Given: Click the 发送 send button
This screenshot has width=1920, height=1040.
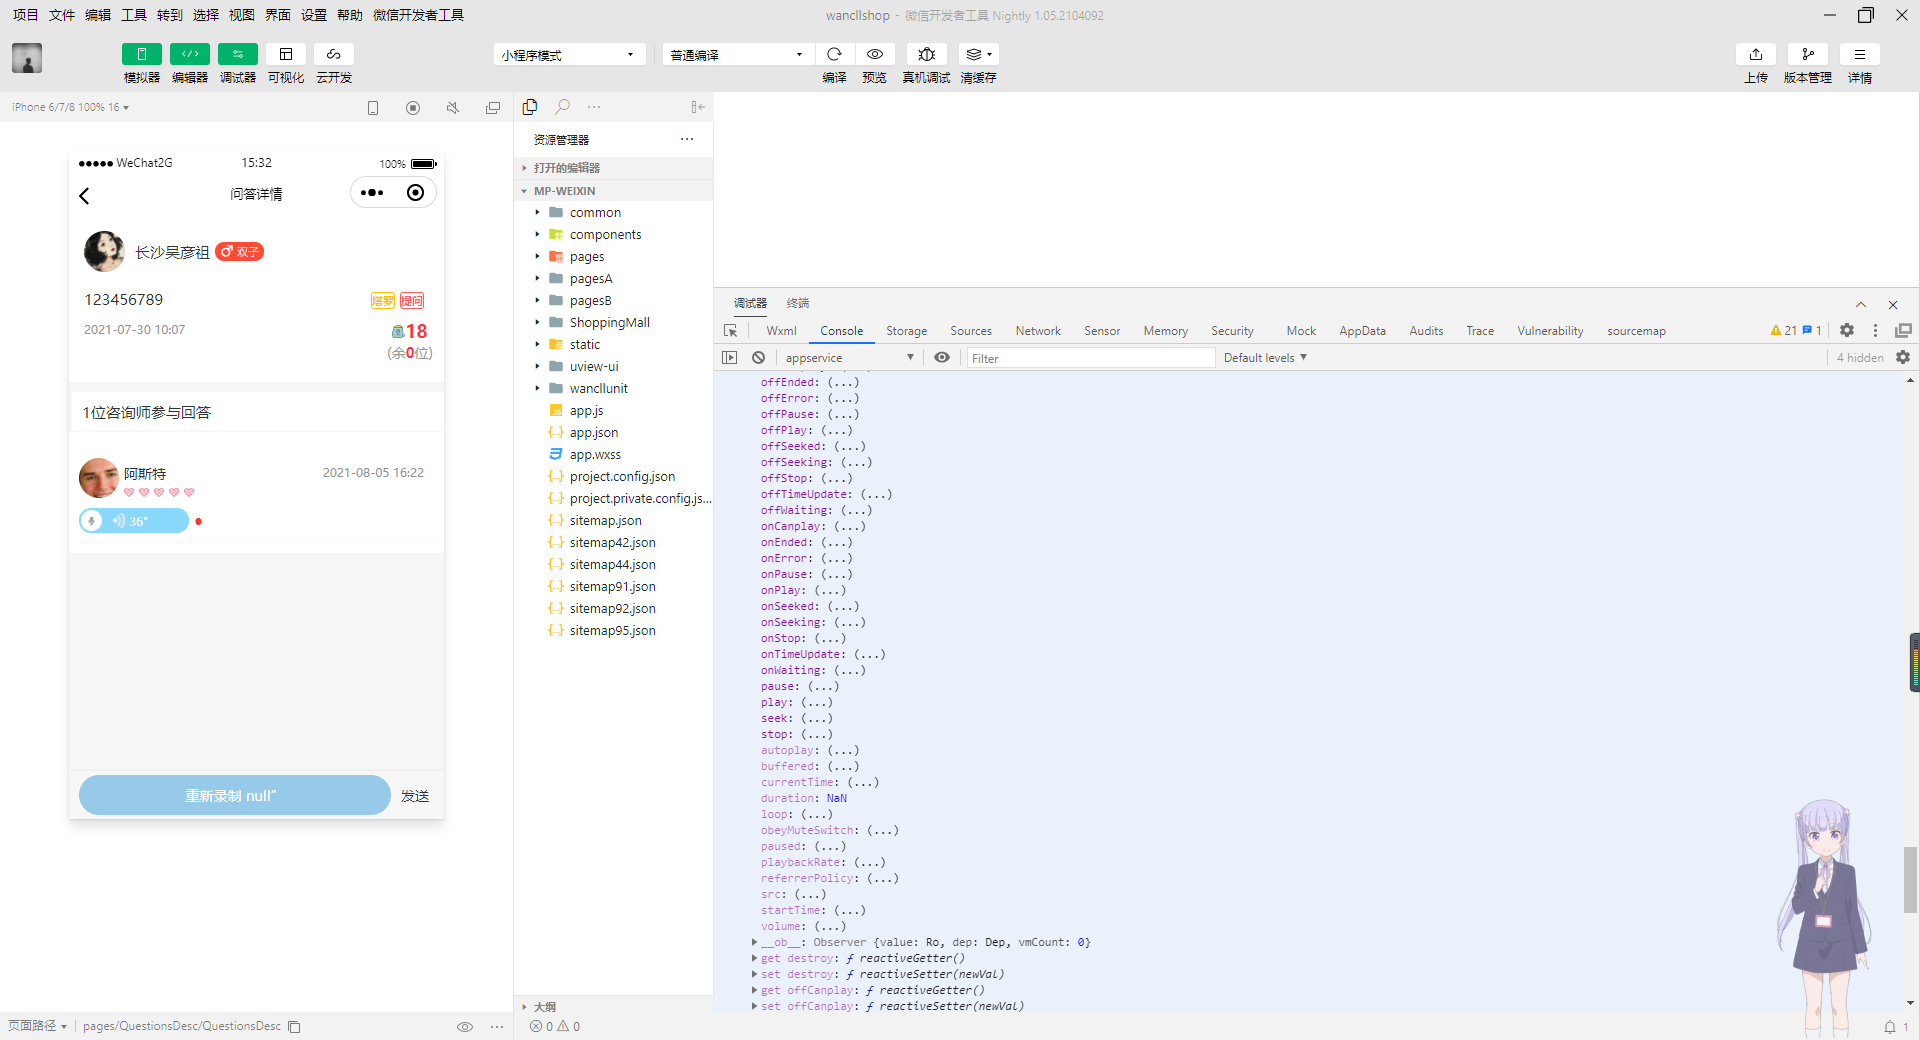Looking at the screenshot, I should (415, 796).
